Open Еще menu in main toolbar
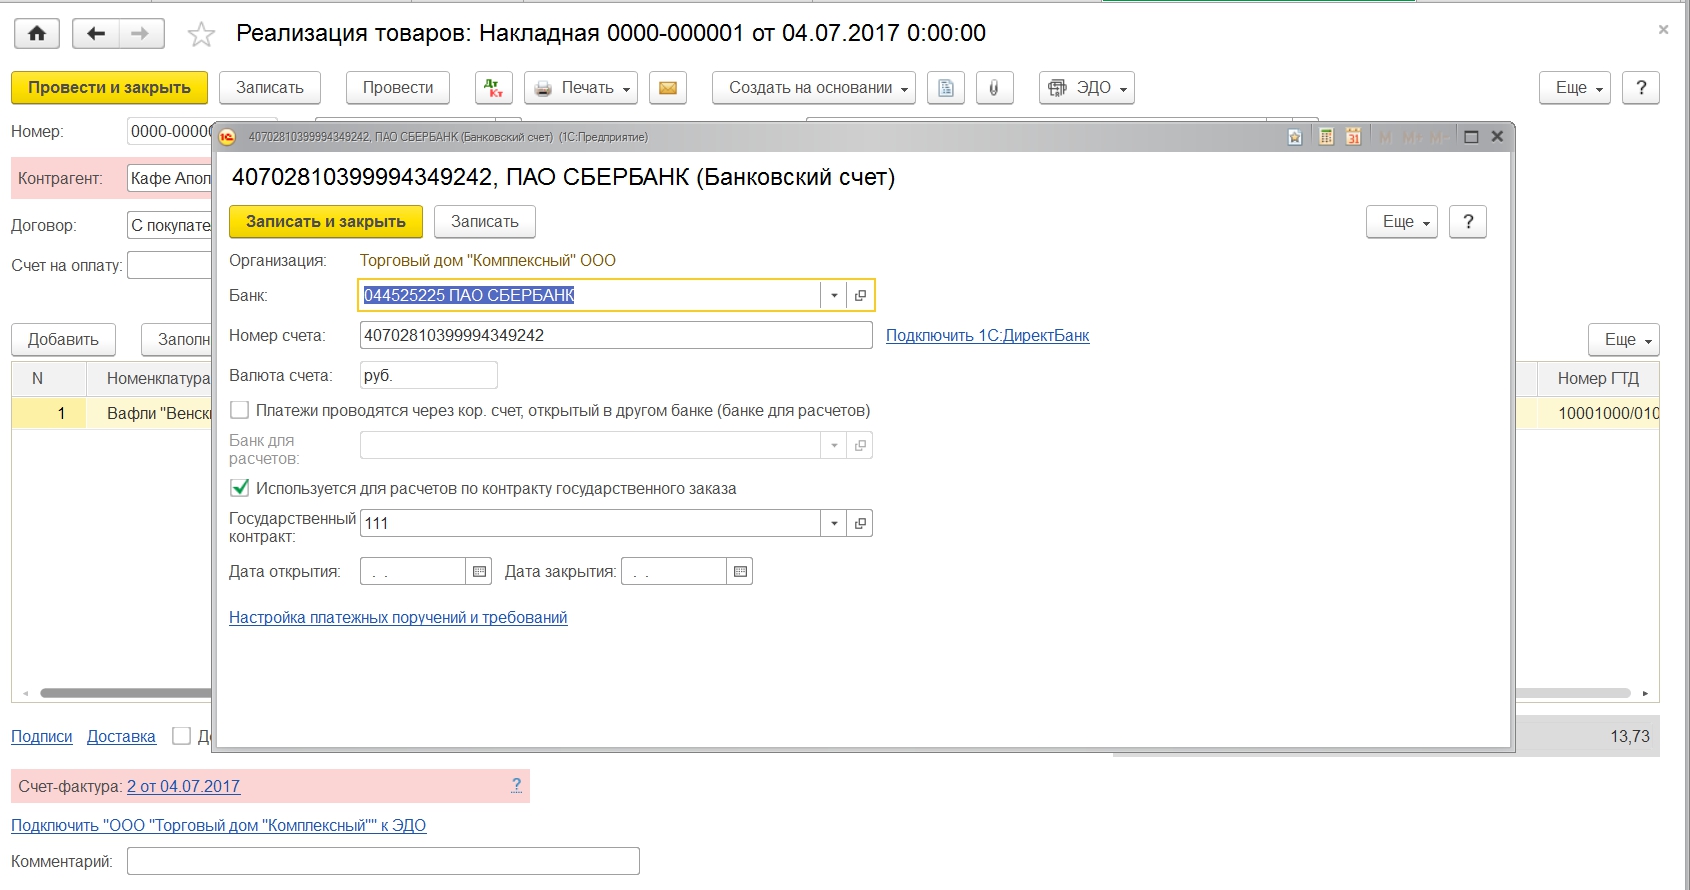Viewport: 1690px width, 890px height. [1575, 88]
